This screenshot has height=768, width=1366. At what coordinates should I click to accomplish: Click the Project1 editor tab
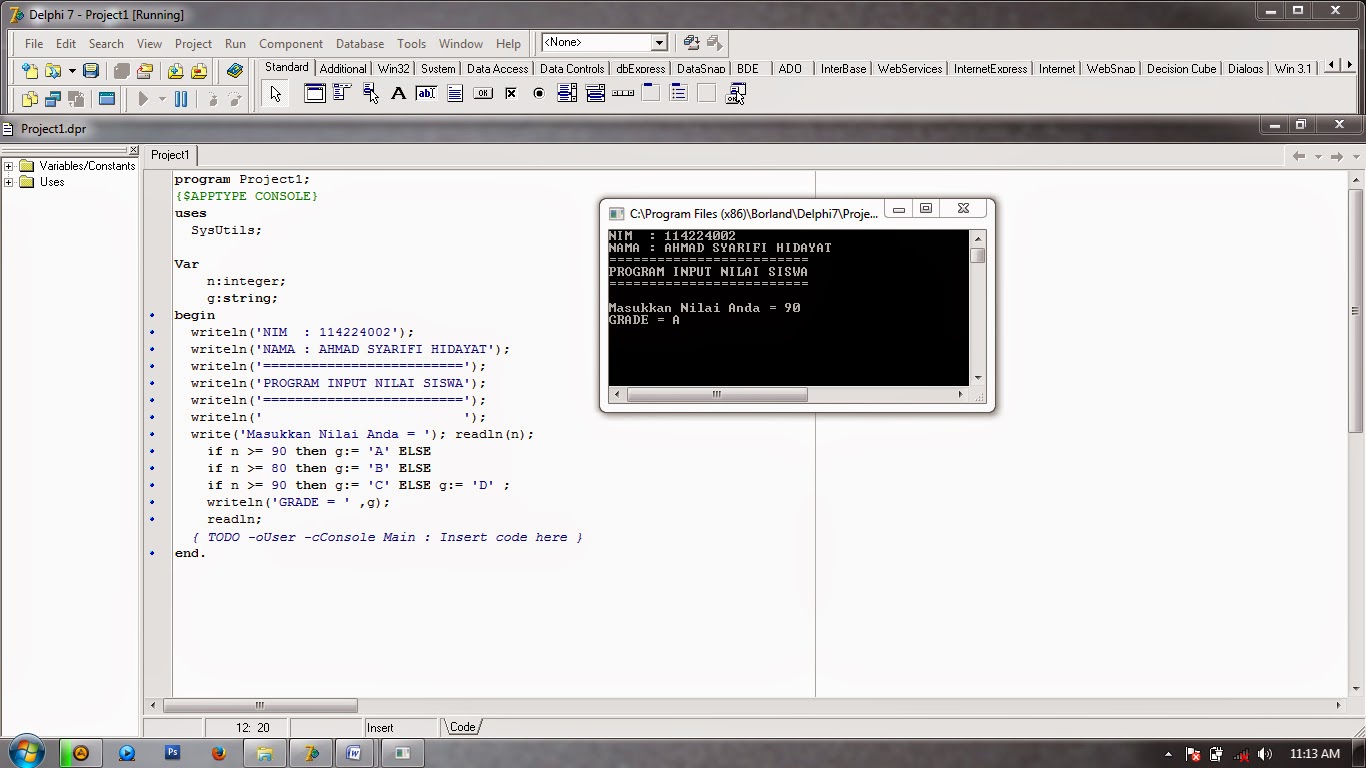point(170,155)
